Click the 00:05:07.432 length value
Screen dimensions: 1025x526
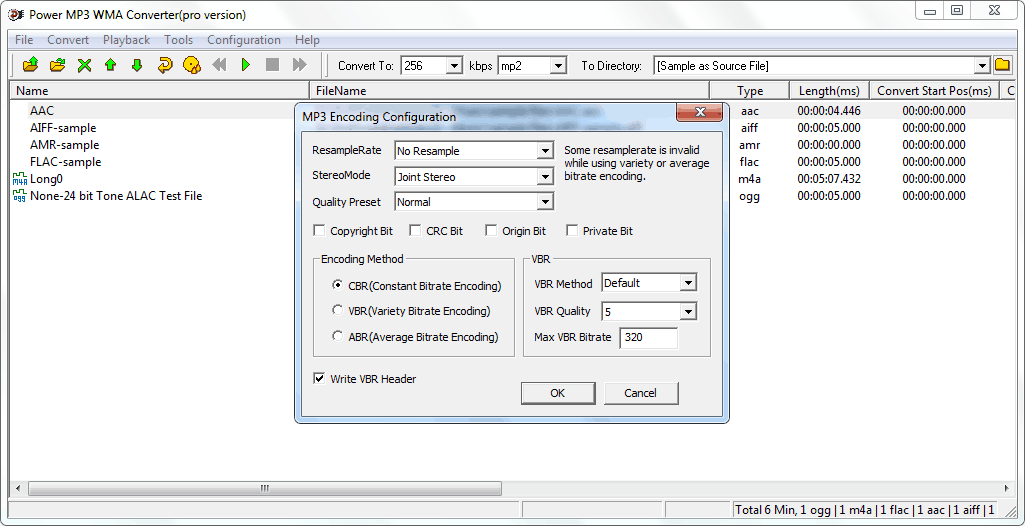pyautogui.click(x=829, y=179)
